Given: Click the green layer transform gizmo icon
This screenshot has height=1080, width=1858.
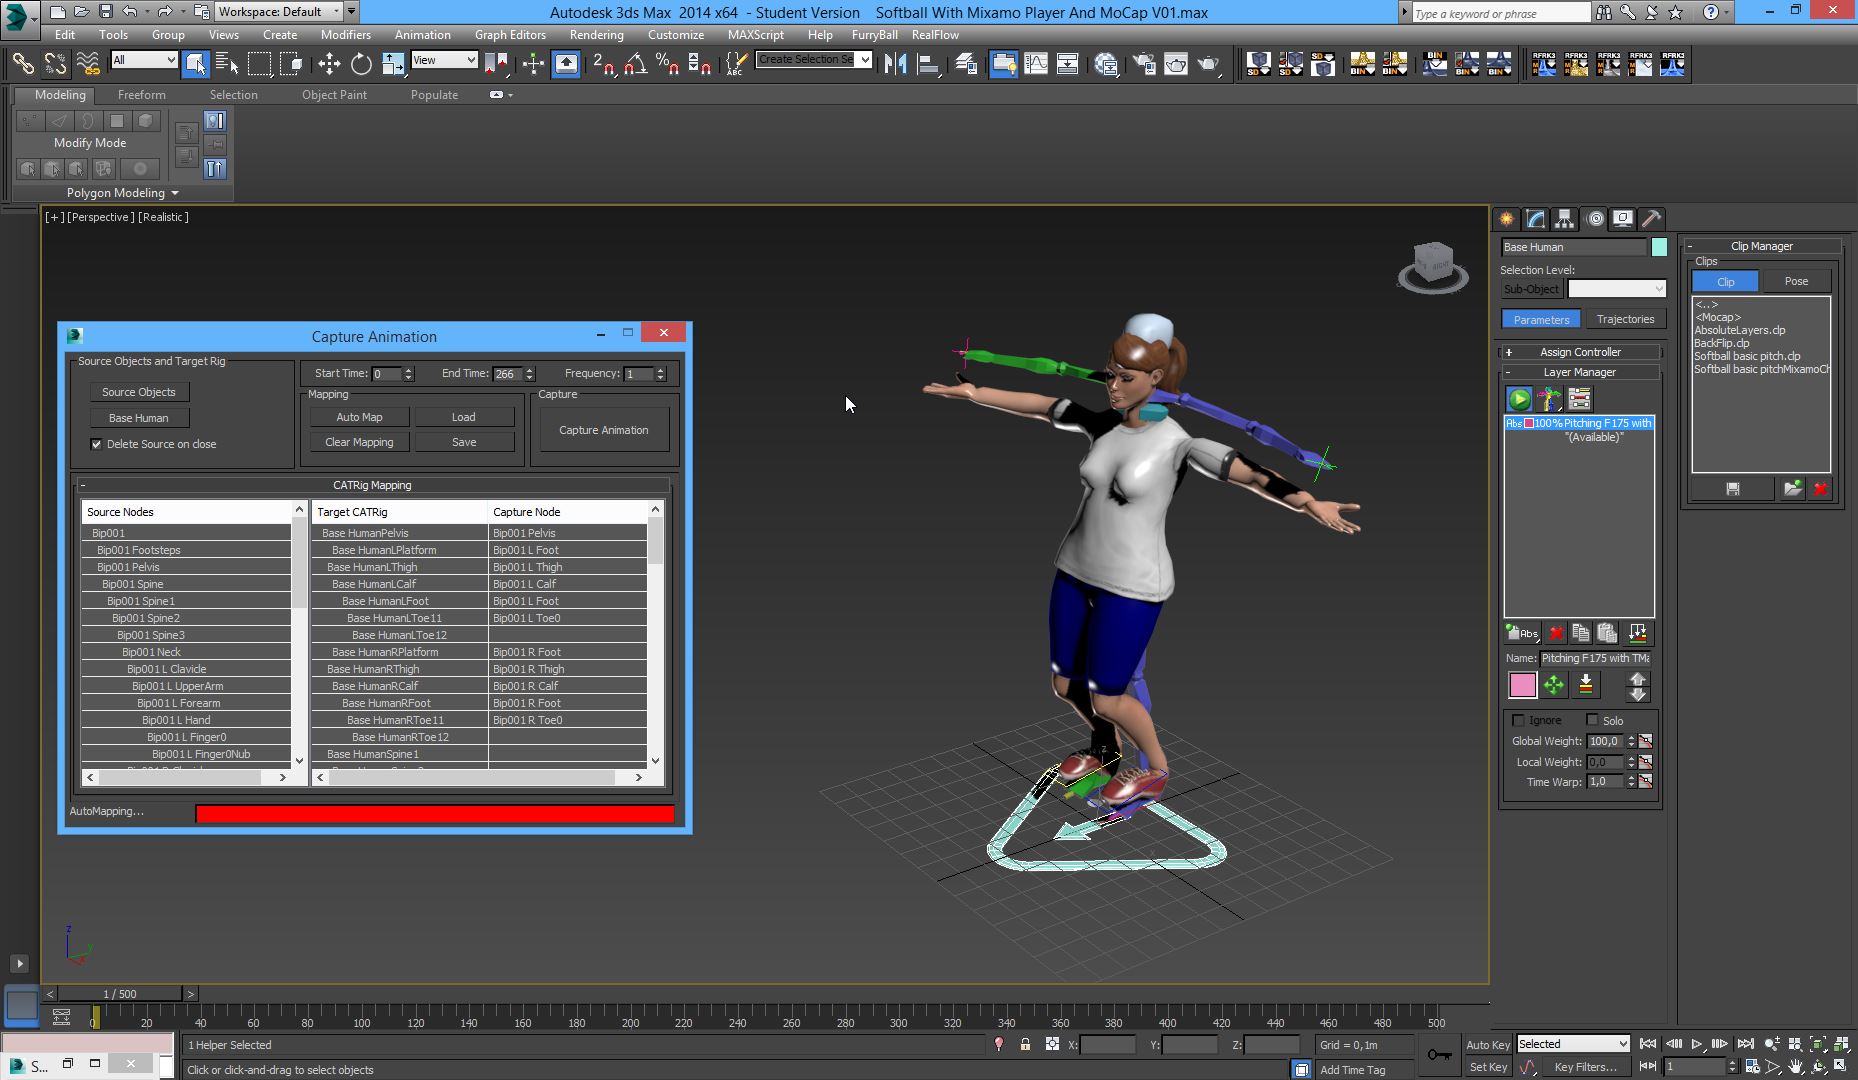Looking at the screenshot, I should (x=1554, y=685).
